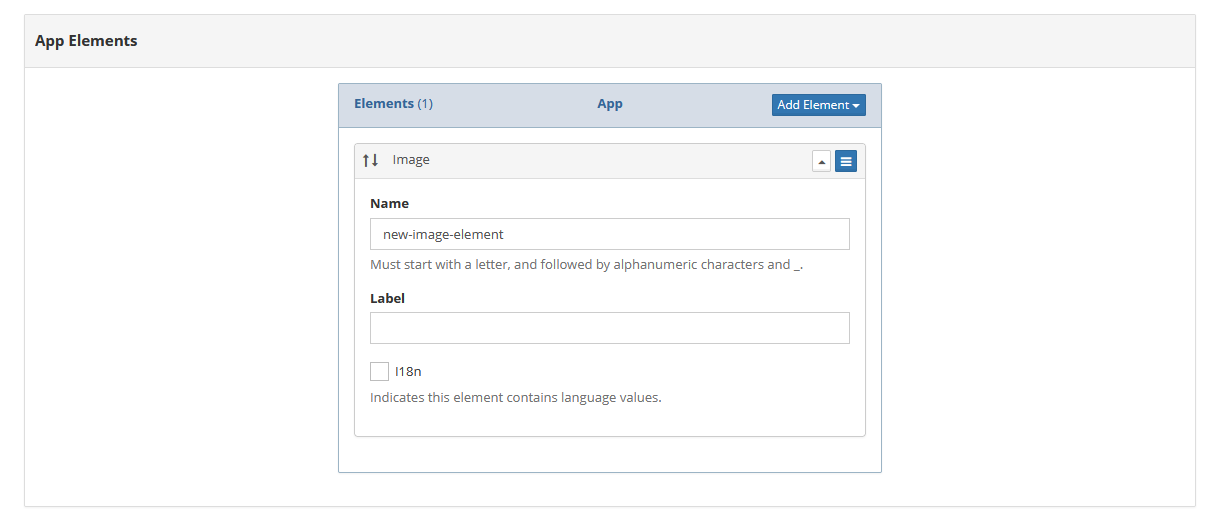Click blank area below the Image card

pyautogui.click(x=610, y=454)
